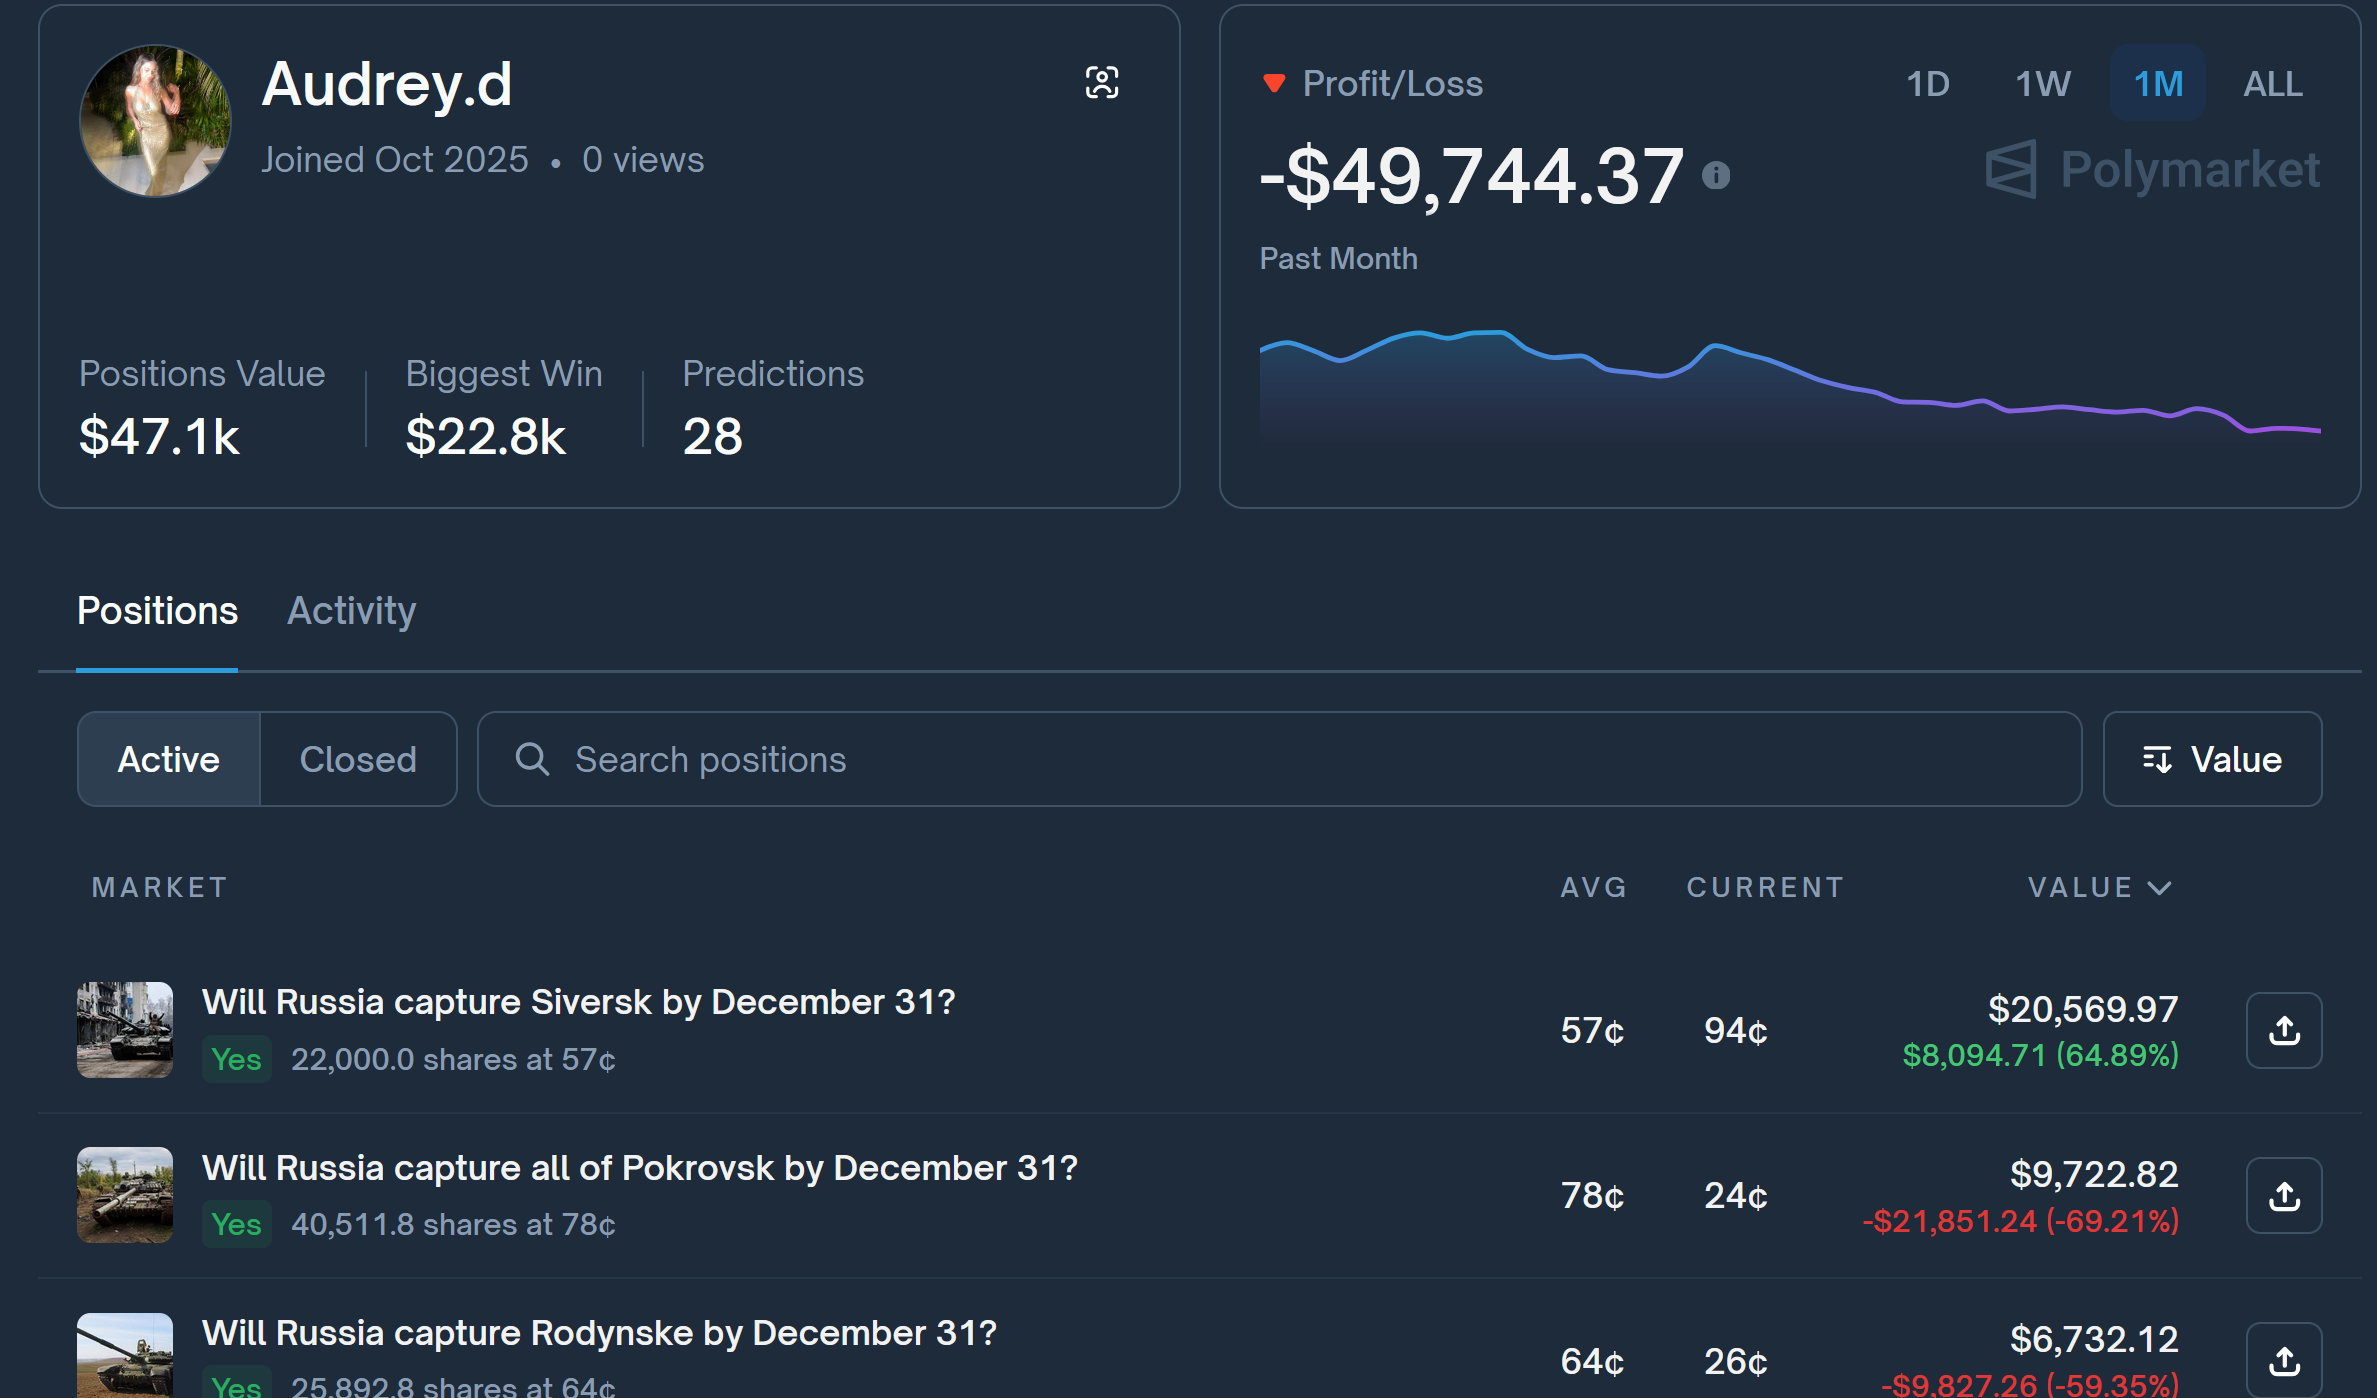
Task: Share the Pokrovsk position
Action: click(x=2284, y=1196)
